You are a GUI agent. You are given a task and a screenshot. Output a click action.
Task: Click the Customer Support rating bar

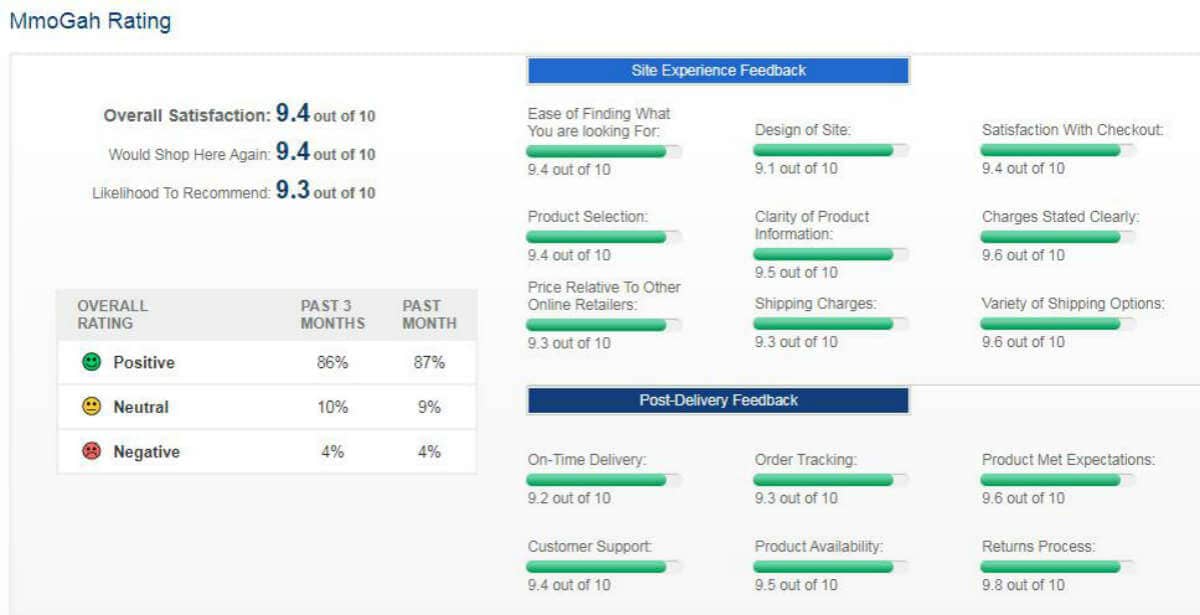pyautogui.click(x=604, y=567)
